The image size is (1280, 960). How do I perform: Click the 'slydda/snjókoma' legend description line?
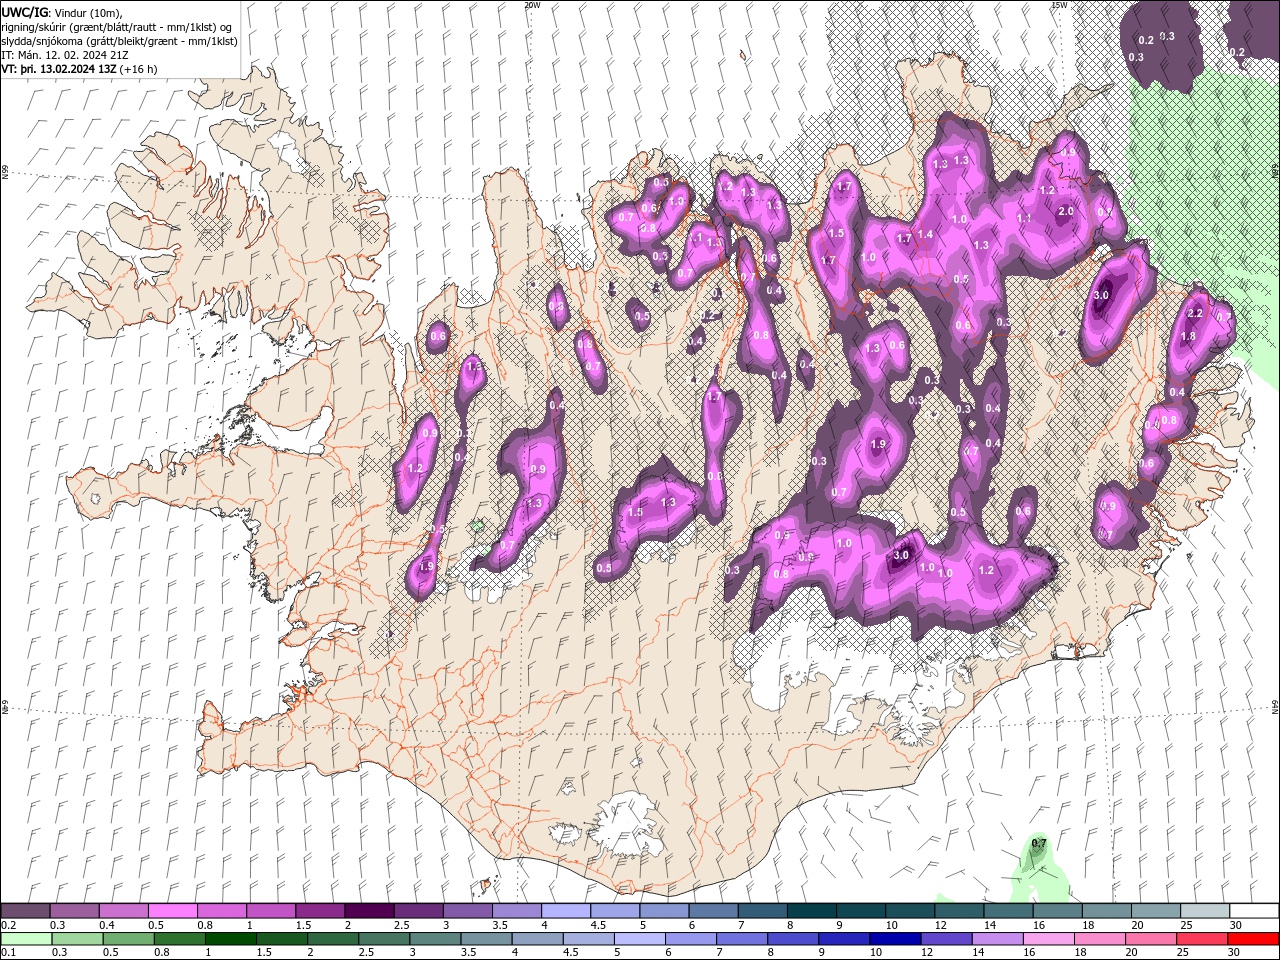119,41
